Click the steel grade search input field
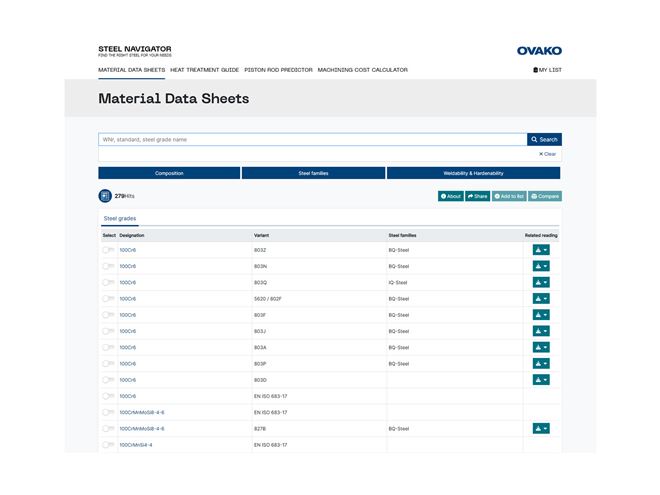The width and height of the screenshot is (660, 495). (312, 140)
